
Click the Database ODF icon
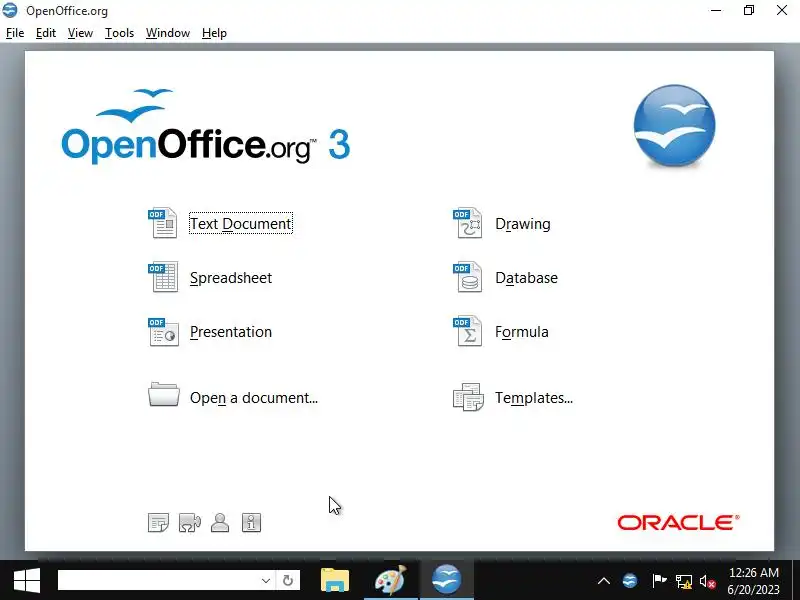click(x=467, y=277)
